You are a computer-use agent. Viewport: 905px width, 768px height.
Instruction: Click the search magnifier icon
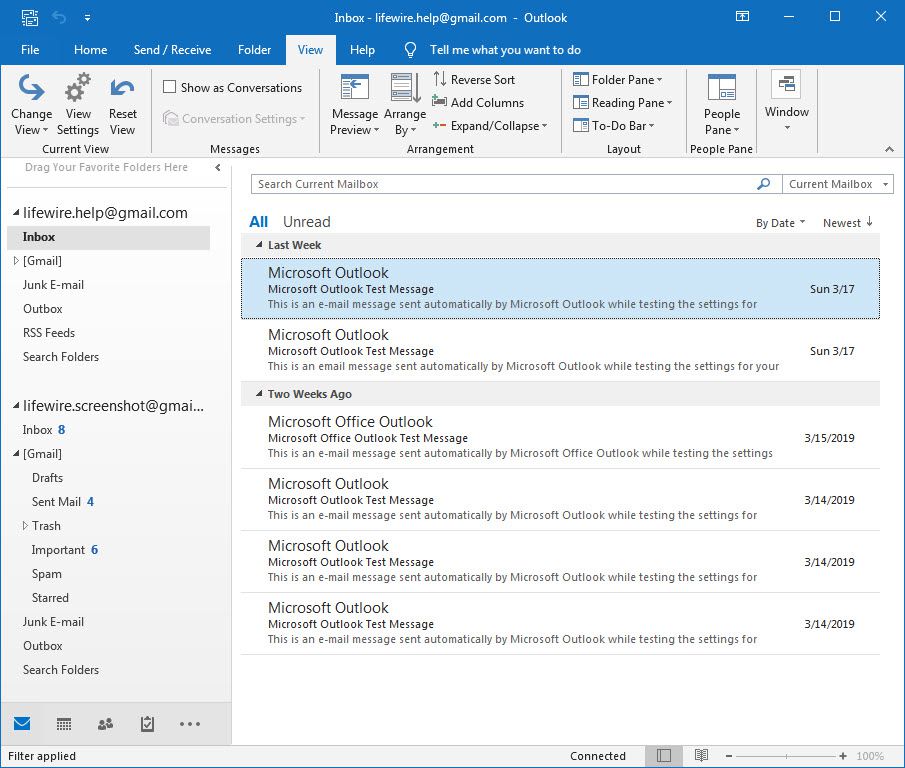pos(764,184)
